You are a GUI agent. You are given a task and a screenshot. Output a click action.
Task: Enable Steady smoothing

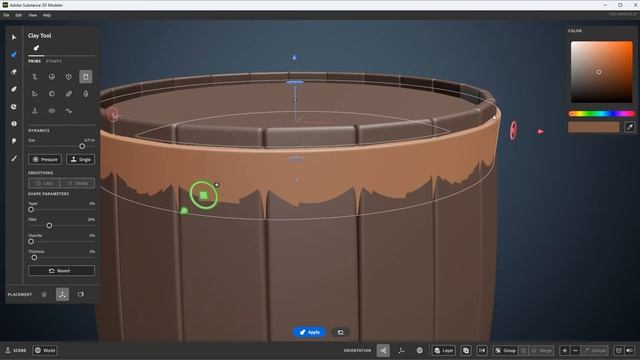[78, 183]
